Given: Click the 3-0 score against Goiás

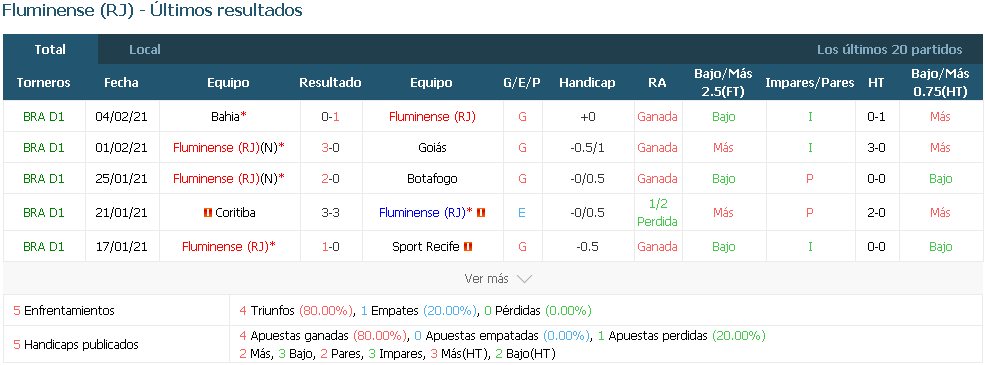Looking at the screenshot, I should pyautogui.click(x=330, y=148).
